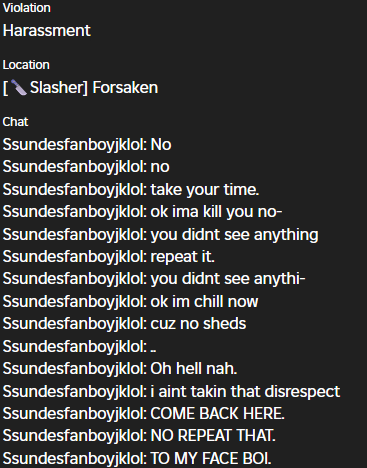The height and width of the screenshot is (468, 367).
Task: Select 'i aint takin that disrespect' line
Action: 171,391
